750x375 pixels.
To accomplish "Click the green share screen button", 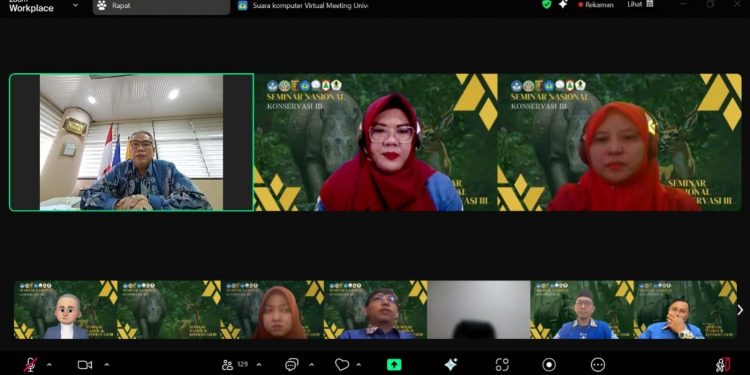I will (x=394, y=364).
